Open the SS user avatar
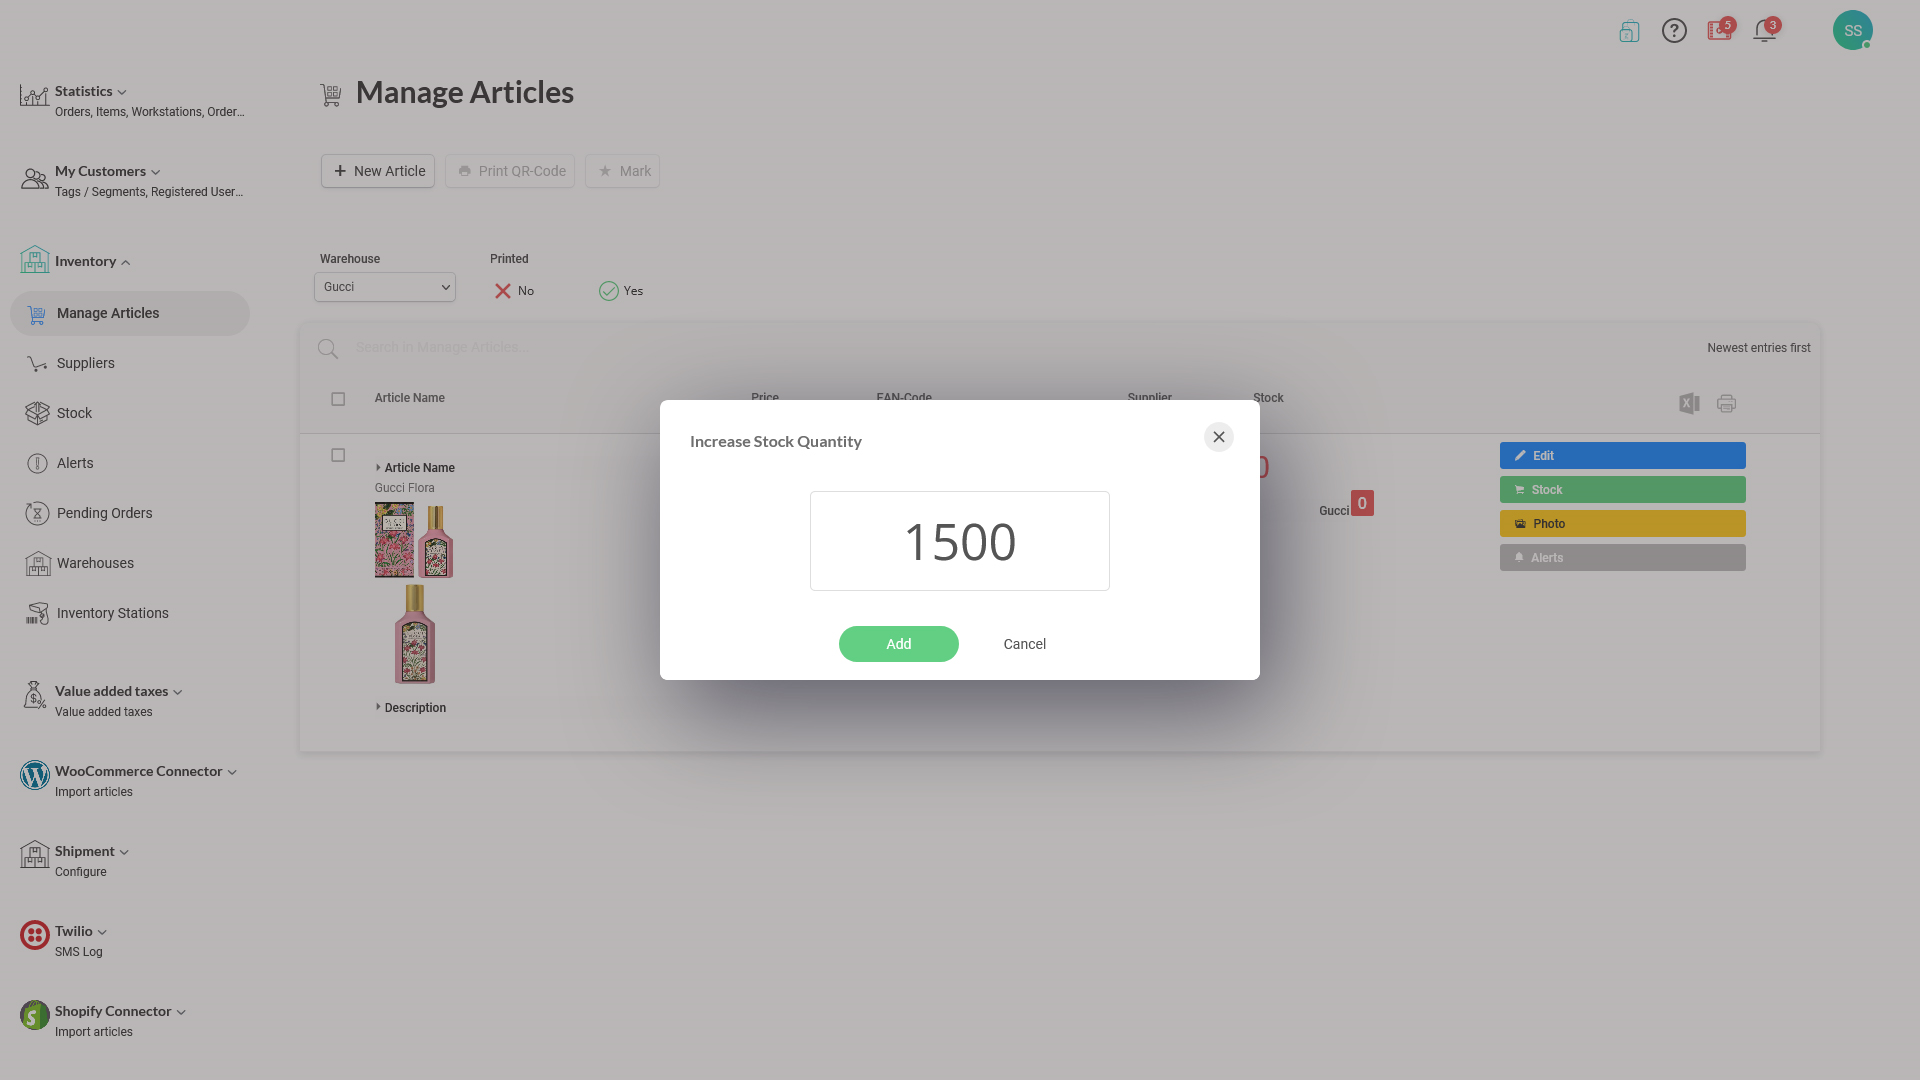The height and width of the screenshot is (1080, 1920). tap(1852, 30)
